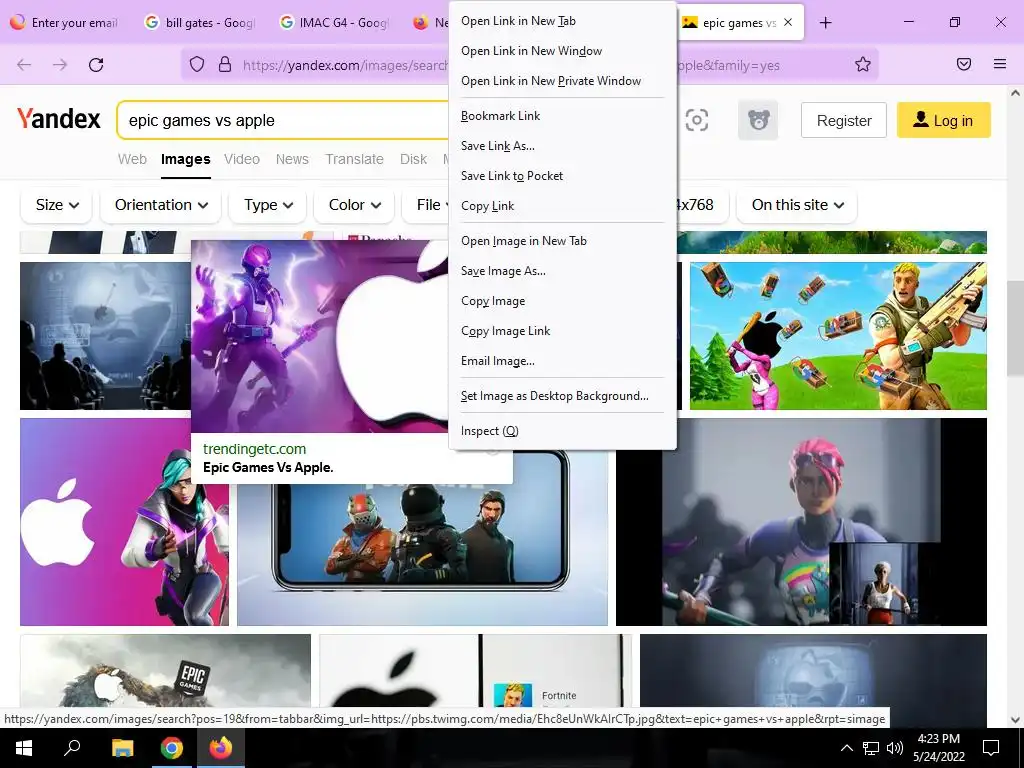Select Bookmark Link menu entry

tap(562, 116)
